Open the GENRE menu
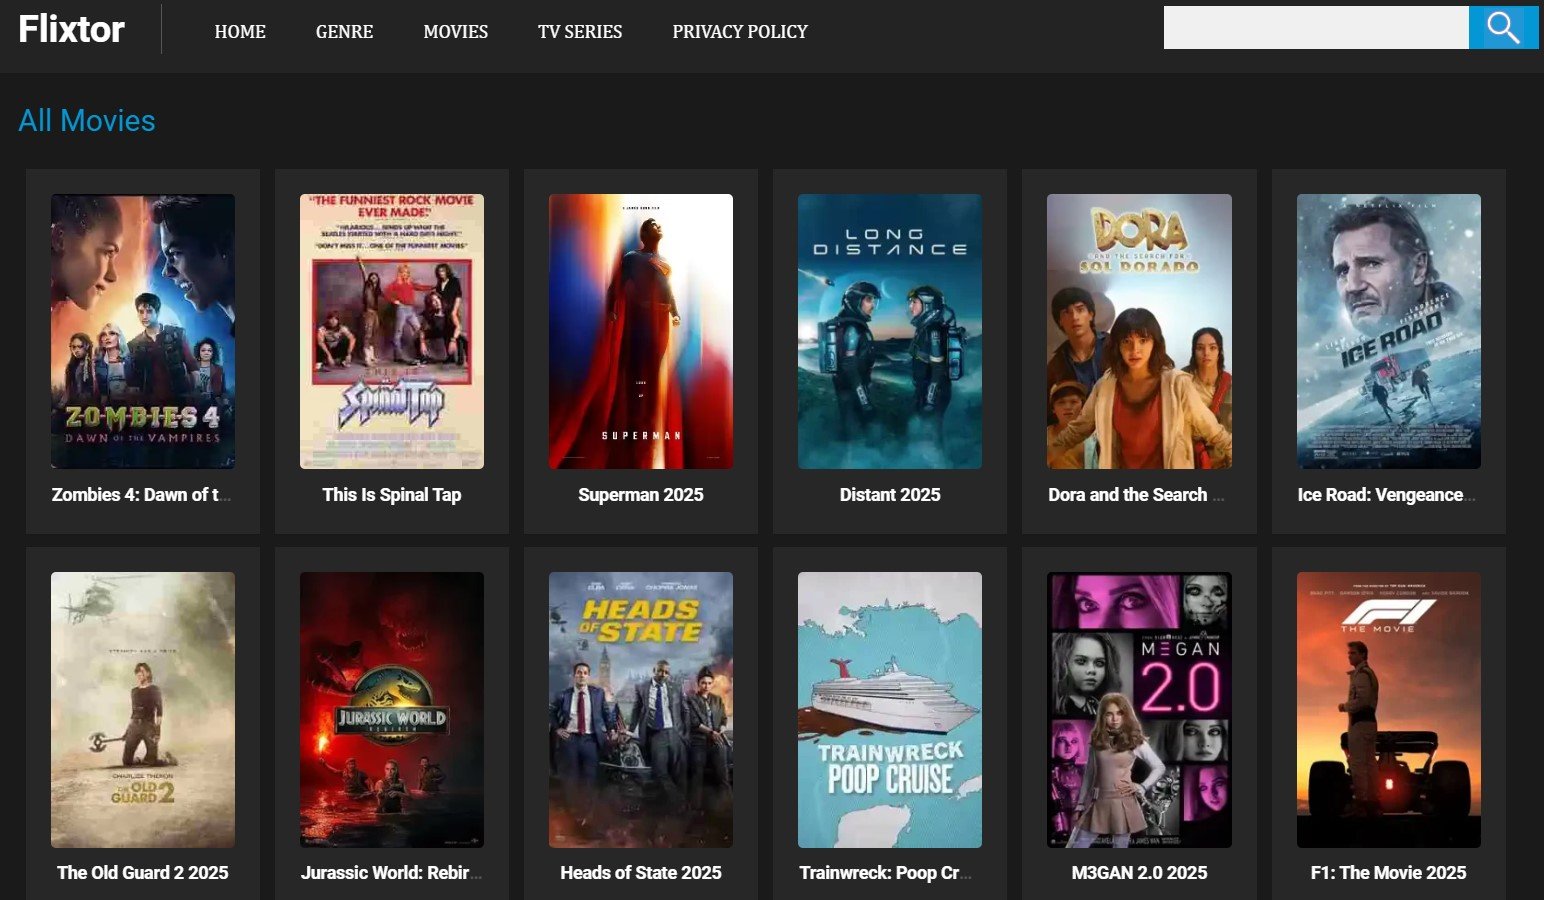This screenshot has height=900, width=1544. 344,32
